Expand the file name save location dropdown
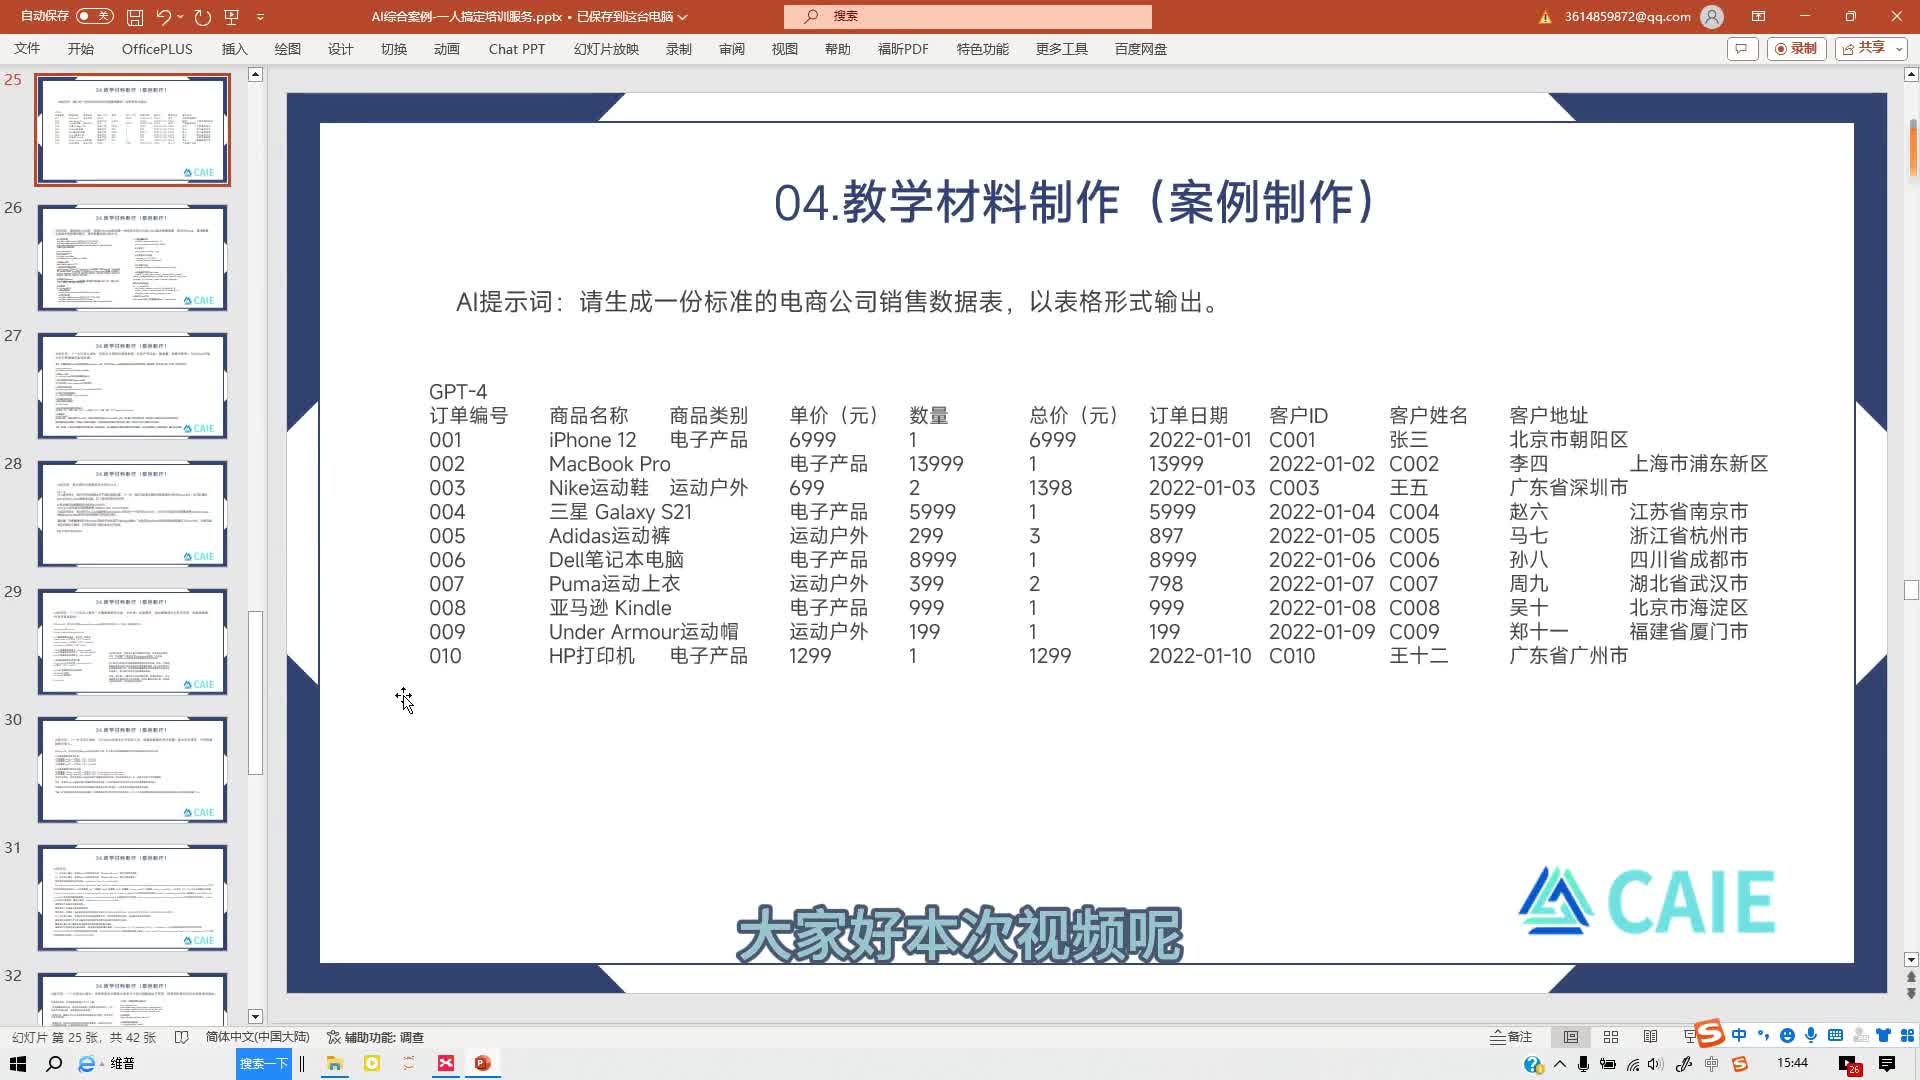Screen dimensions: 1920x1080 click(683, 17)
